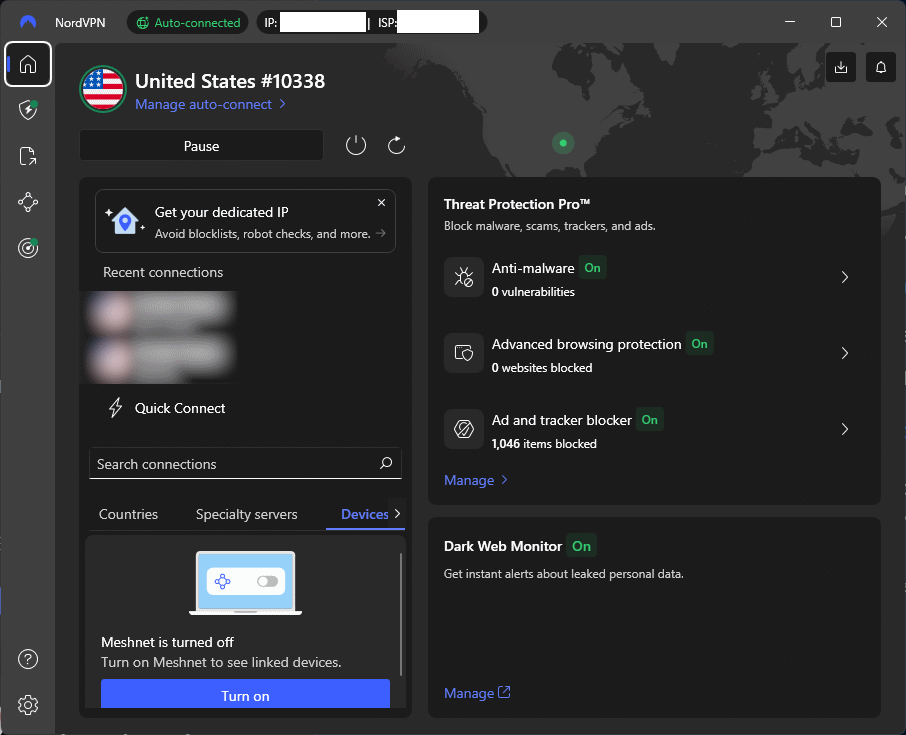Click Manage auto-connect link
This screenshot has height=735, width=906.
[x=210, y=104]
